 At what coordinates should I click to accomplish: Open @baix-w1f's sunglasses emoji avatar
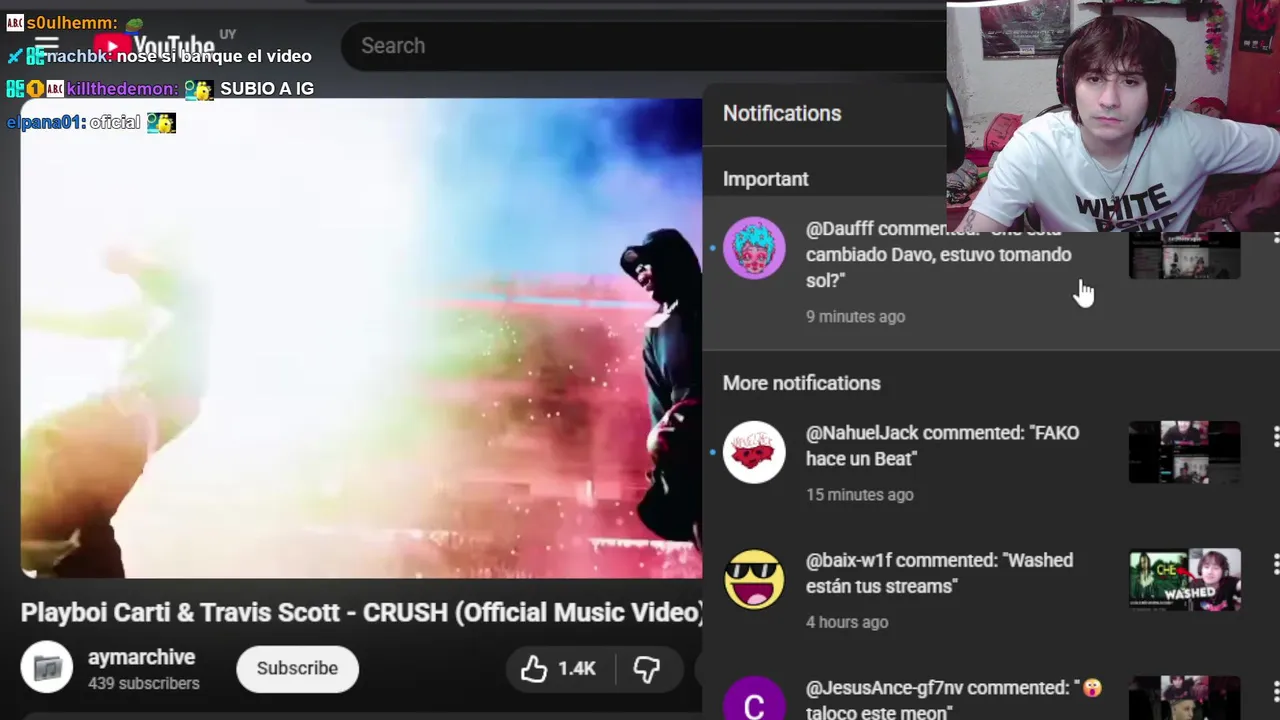[x=754, y=579]
